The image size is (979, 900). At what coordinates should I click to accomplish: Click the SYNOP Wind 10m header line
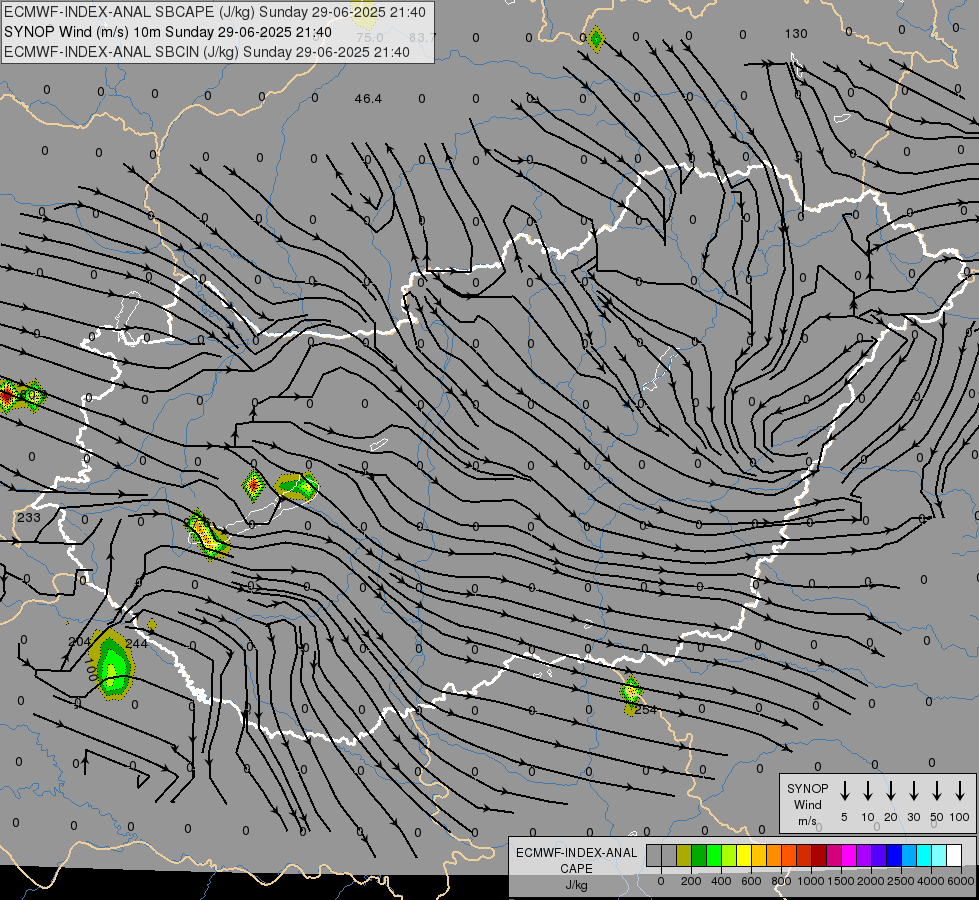pos(167,32)
